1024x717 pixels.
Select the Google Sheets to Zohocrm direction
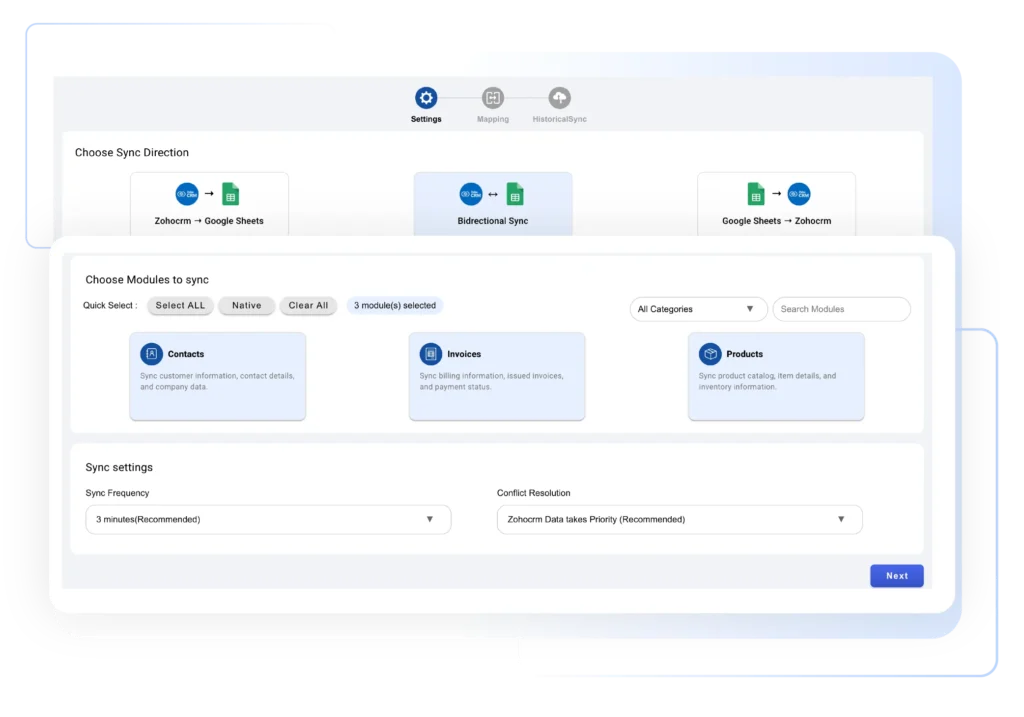776,205
